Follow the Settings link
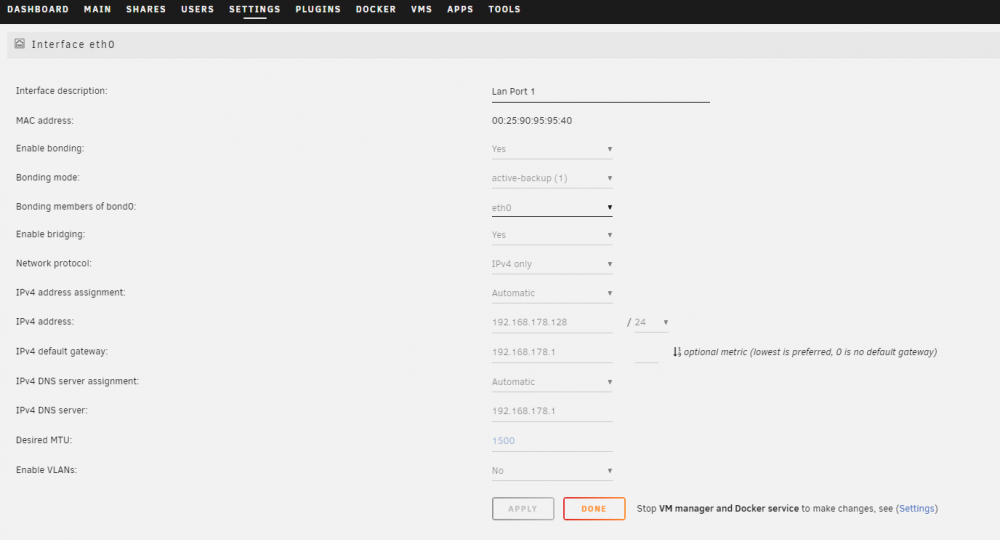 click(916, 509)
